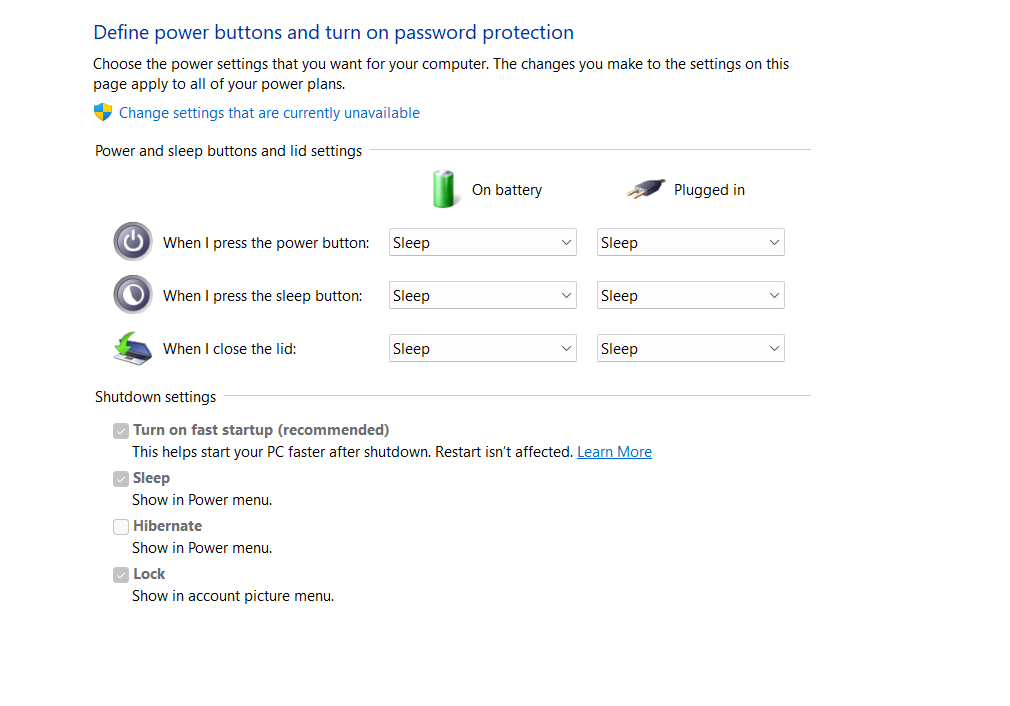Click the green battery icon

point(443,189)
